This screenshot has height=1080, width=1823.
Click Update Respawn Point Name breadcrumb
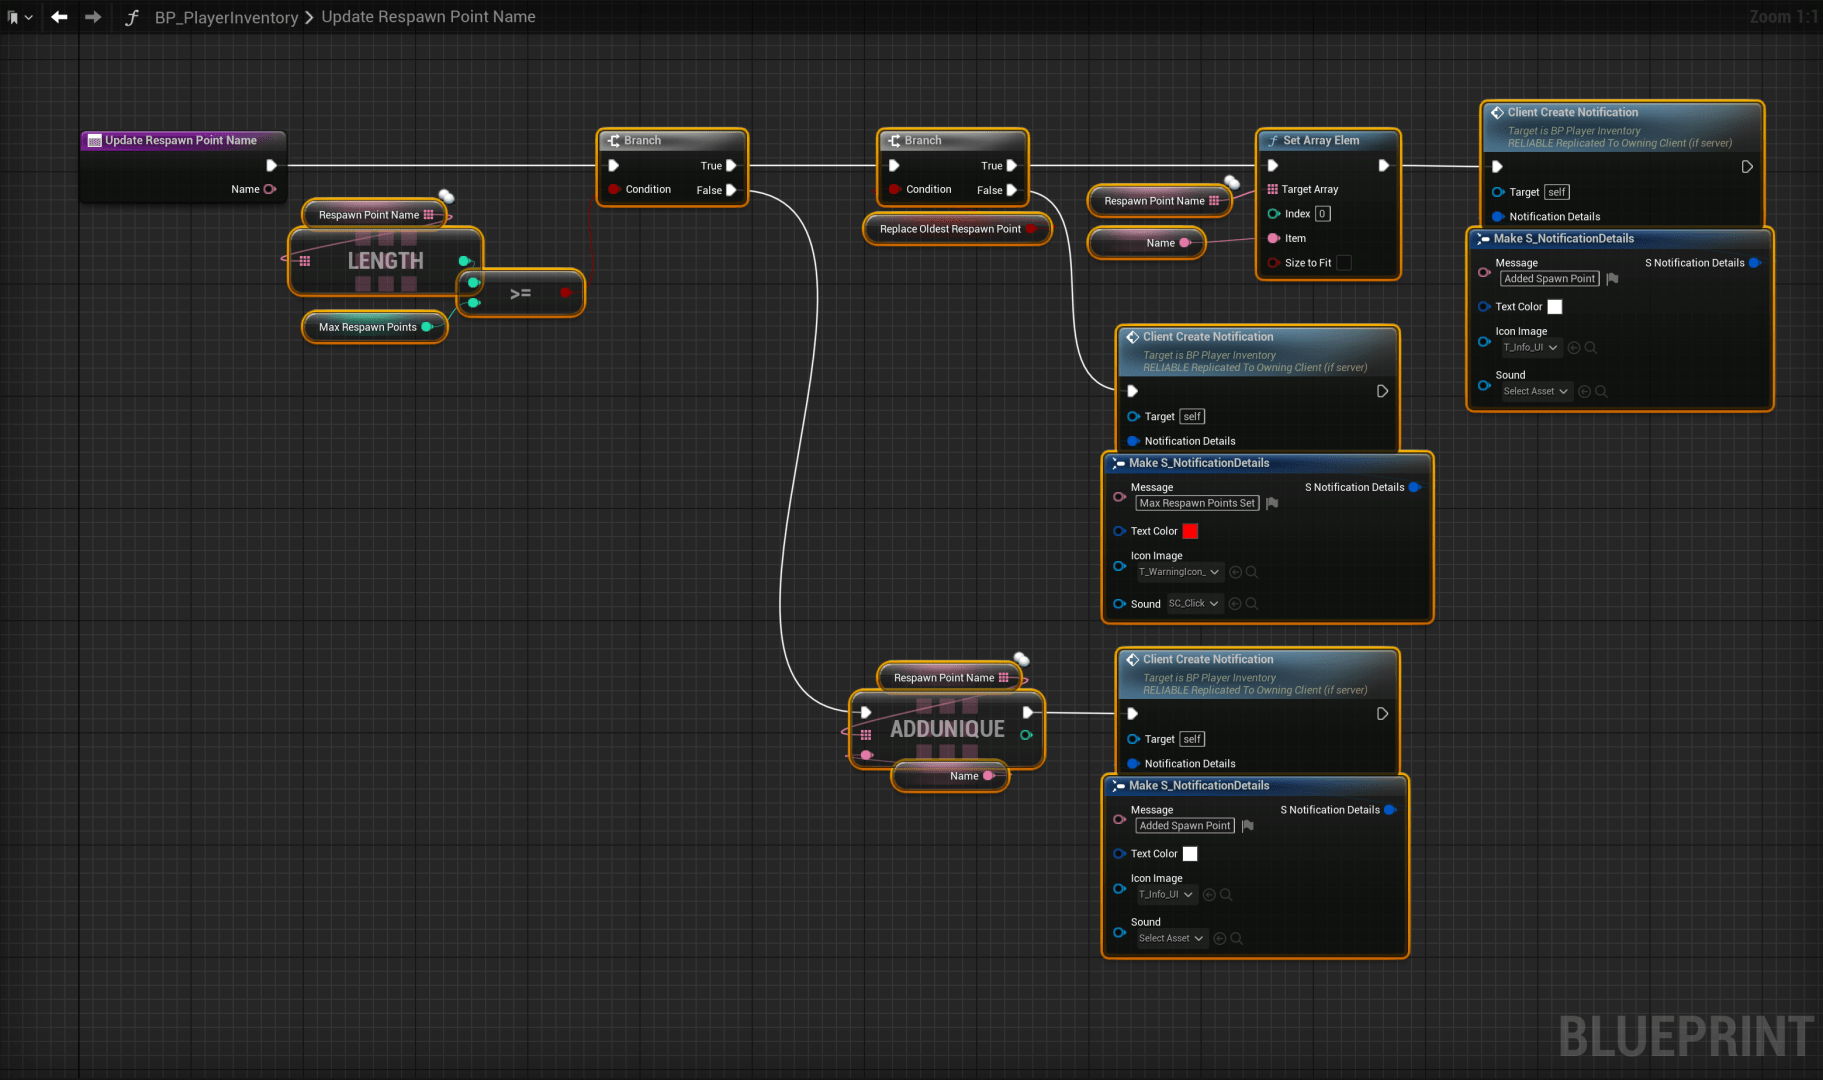pos(428,17)
